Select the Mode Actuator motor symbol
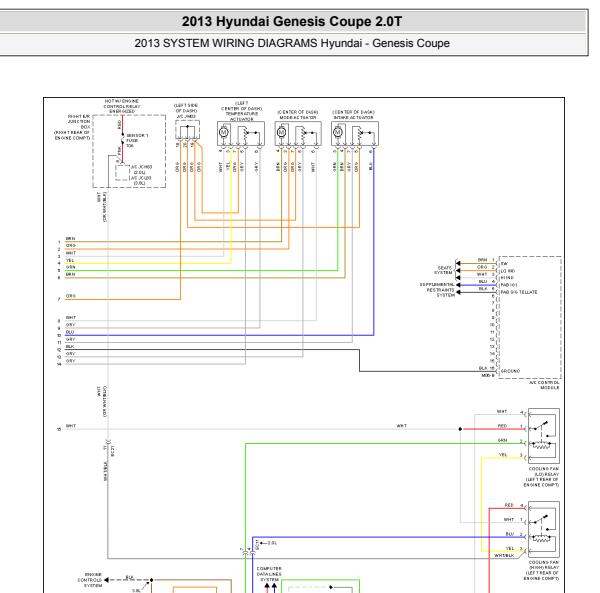 pyautogui.click(x=281, y=132)
